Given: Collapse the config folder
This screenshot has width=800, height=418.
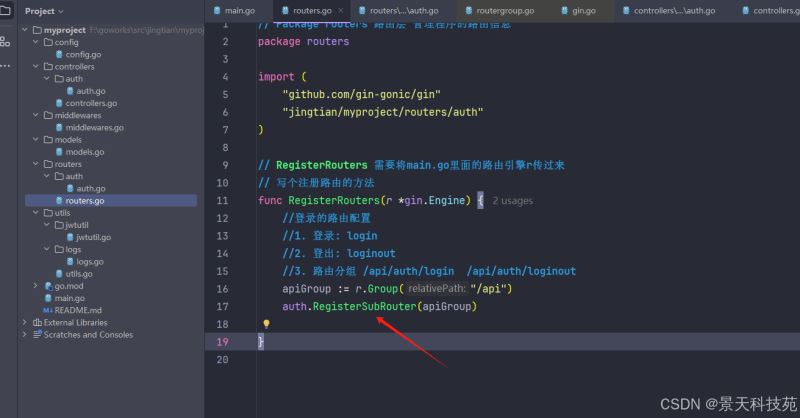Looking at the screenshot, I should pyautogui.click(x=36, y=42).
